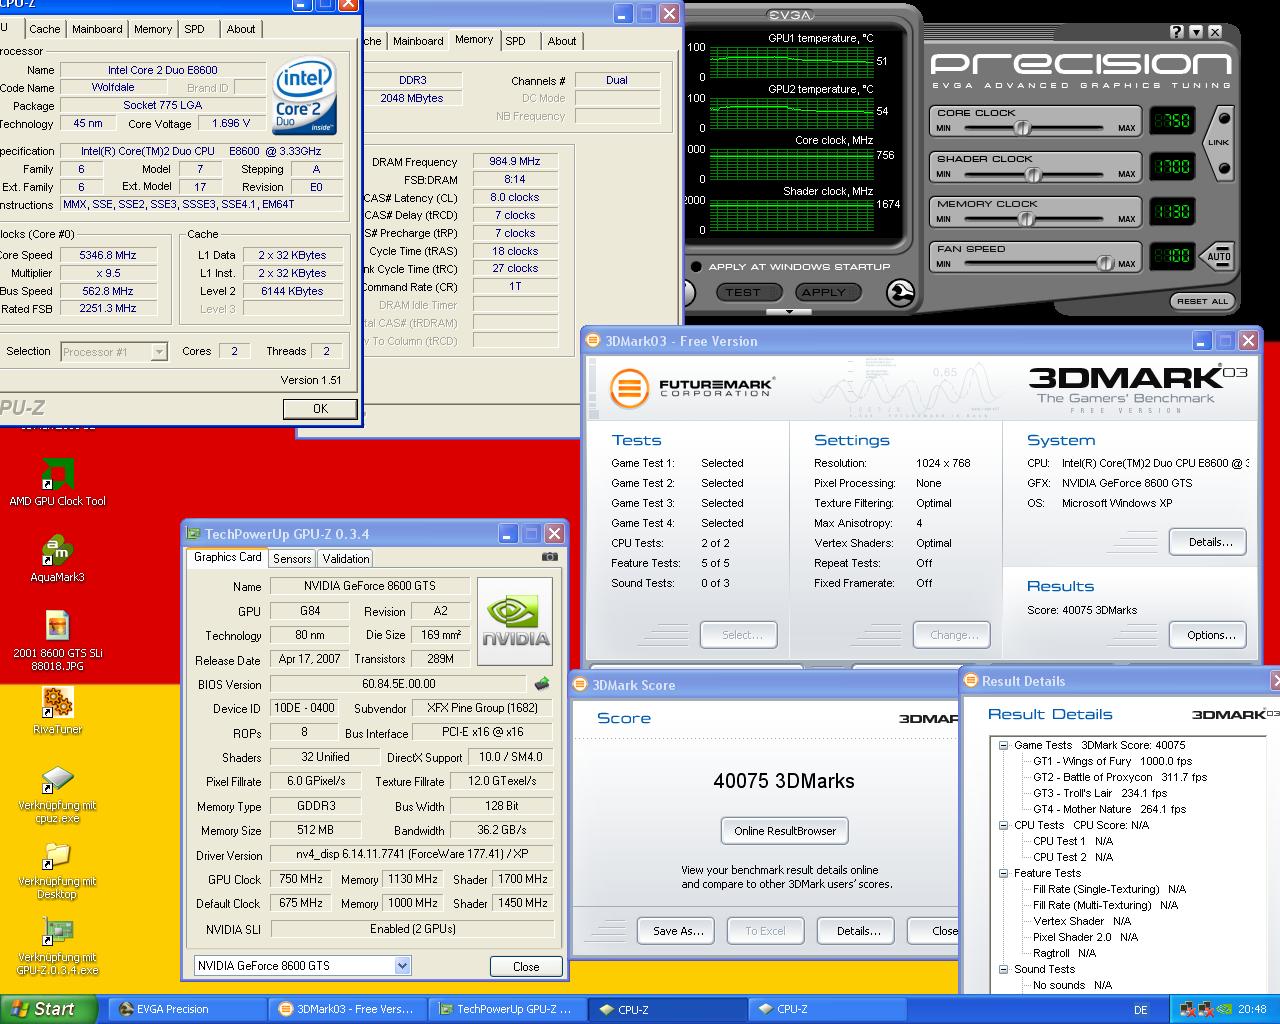The width and height of the screenshot is (1280, 1024).
Task: Select the 2001 8600 GTS SLi JPG file
Action: (57, 640)
